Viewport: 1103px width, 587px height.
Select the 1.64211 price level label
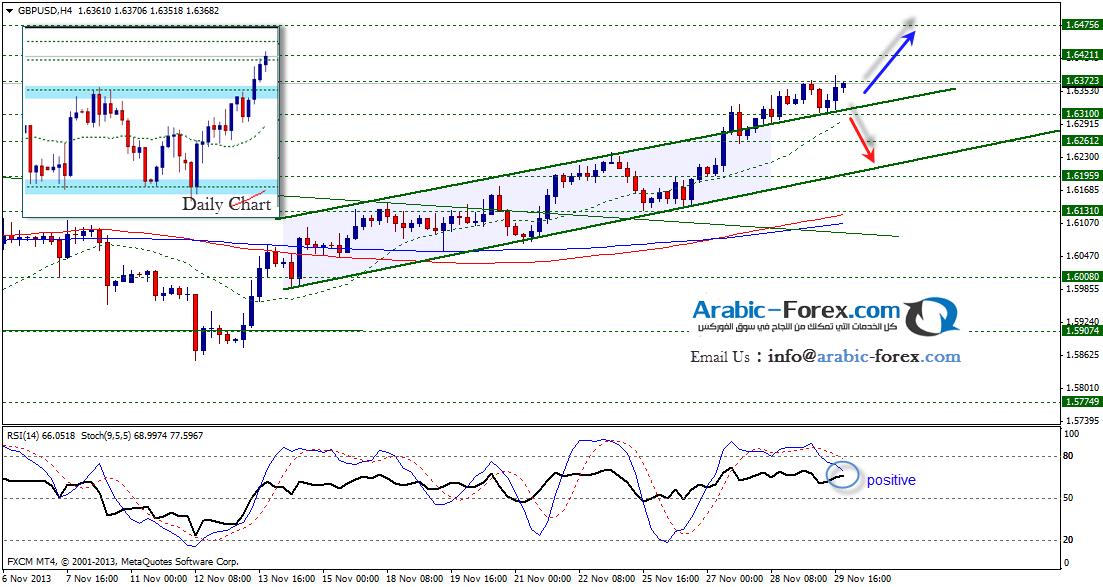coord(1082,54)
